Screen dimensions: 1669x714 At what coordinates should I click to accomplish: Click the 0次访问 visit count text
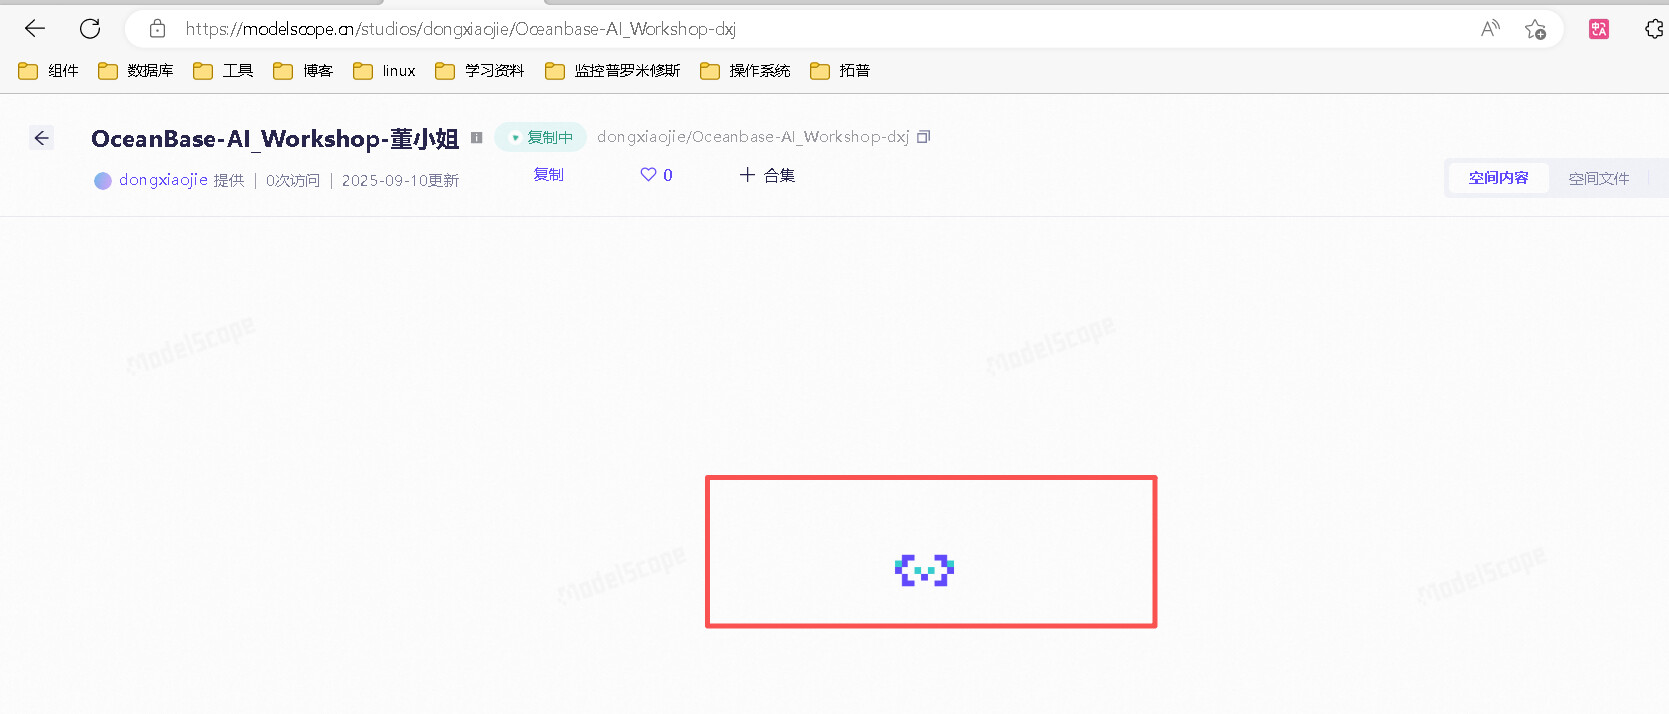293,181
